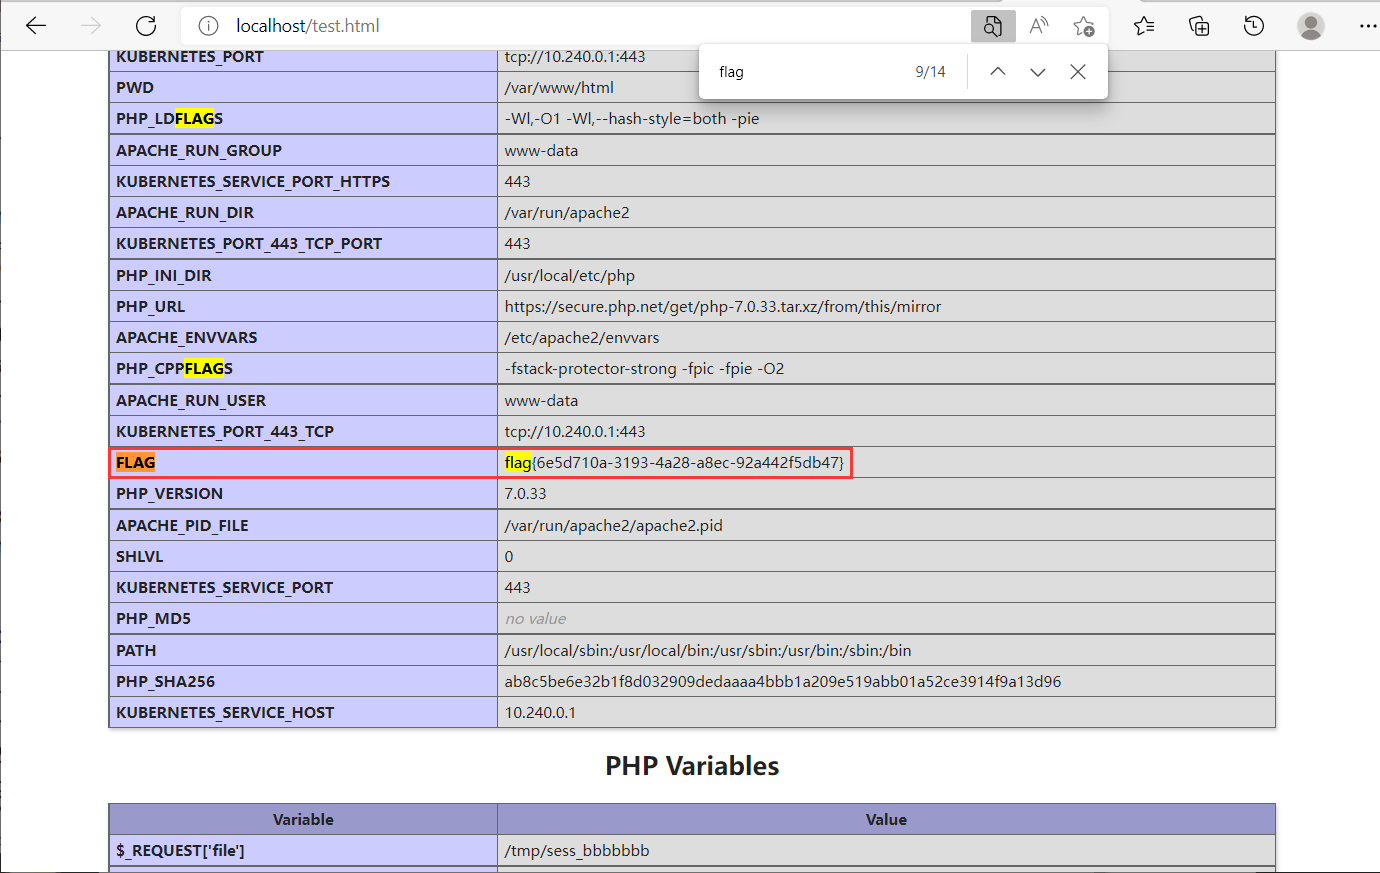Screen dimensions: 1380x873
Task: Click the /usr/local/sbin PATH value
Action: (708, 651)
